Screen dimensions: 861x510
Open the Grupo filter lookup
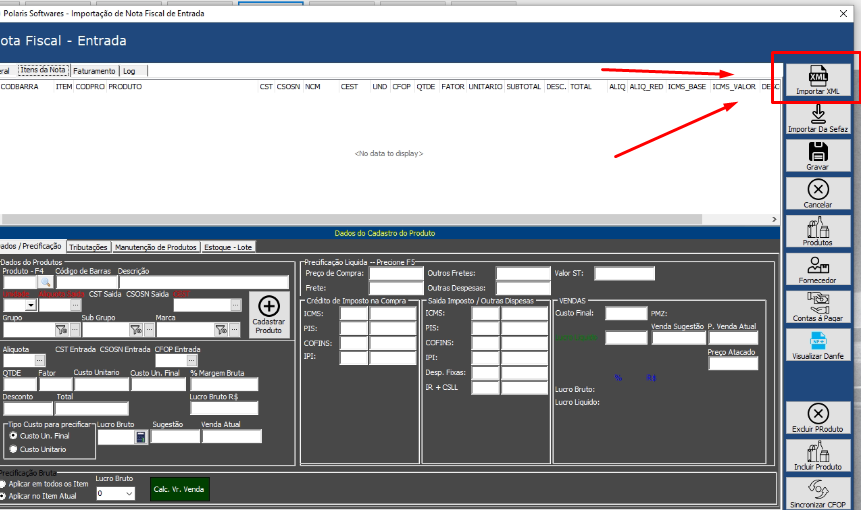point(61,329)
